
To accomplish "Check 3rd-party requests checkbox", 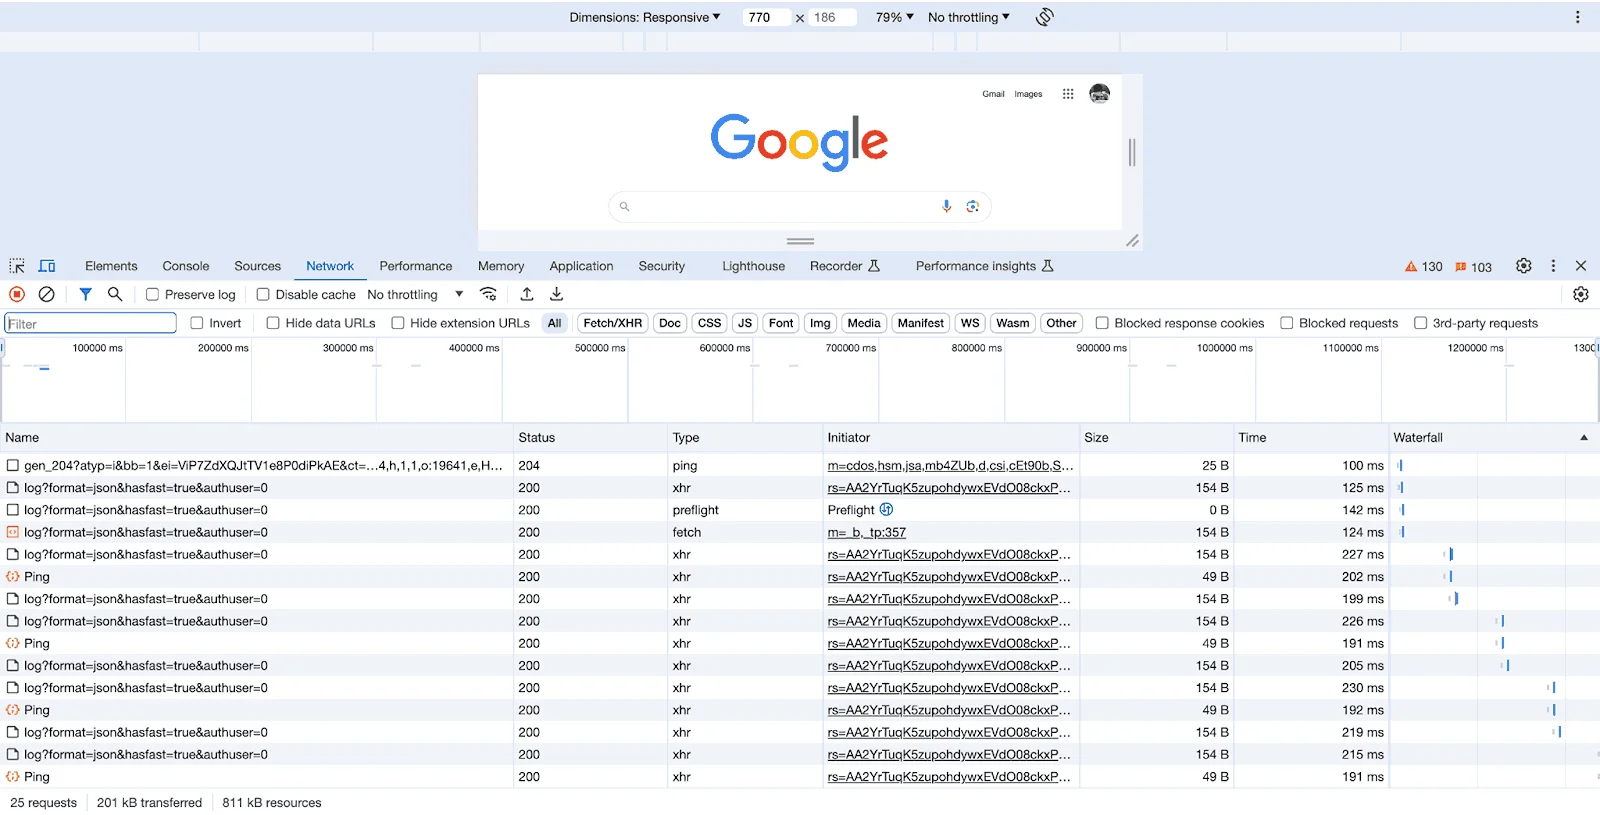I will point(1420,323).
